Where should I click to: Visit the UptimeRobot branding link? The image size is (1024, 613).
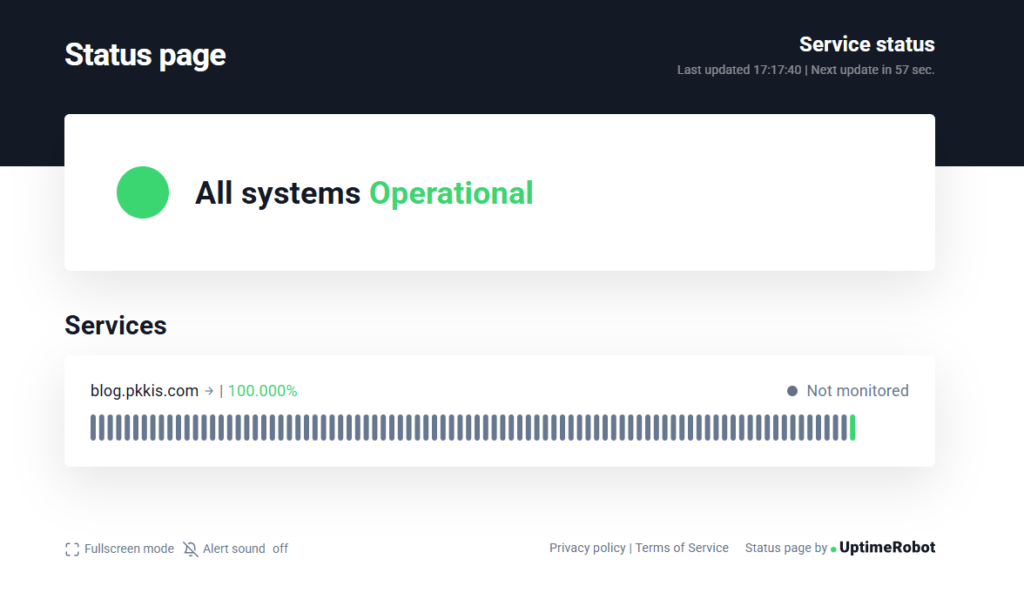pos(887,548)
